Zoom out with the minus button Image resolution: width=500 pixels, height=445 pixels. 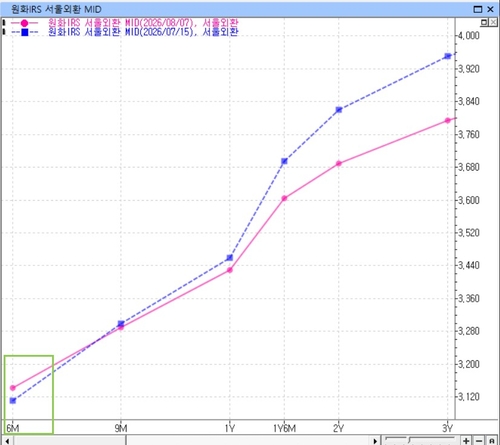[479, 441]
